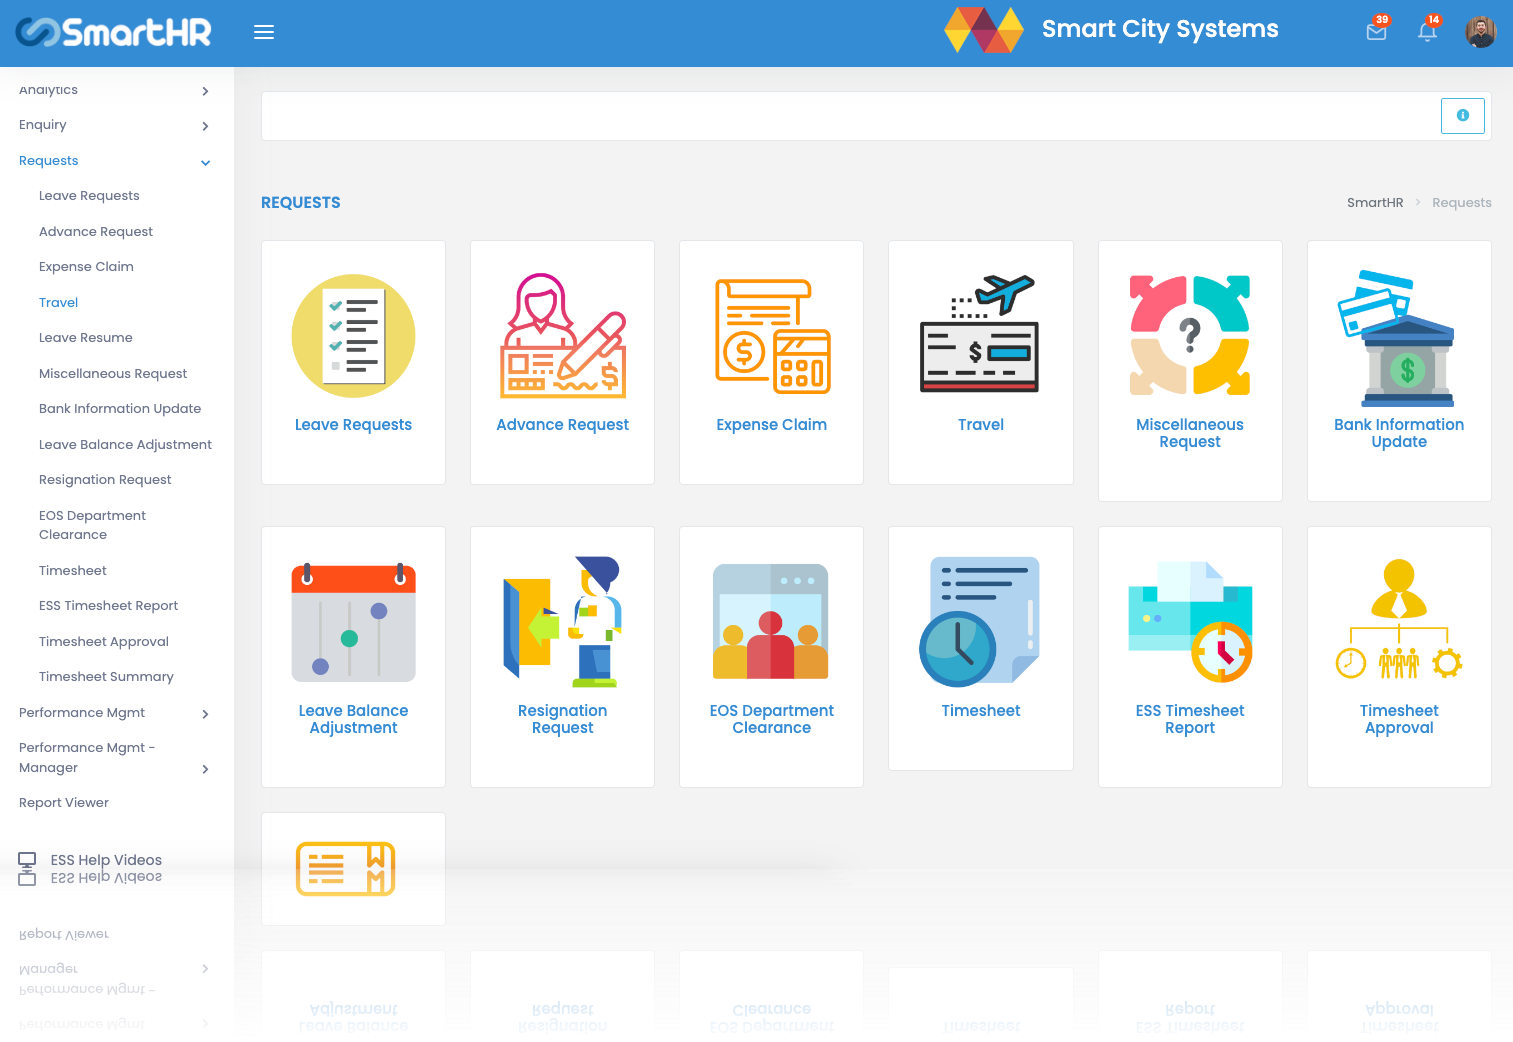Open the Leave Requests tile icon
Viewport: 1513px width, 1042px height.
(353, 336)
